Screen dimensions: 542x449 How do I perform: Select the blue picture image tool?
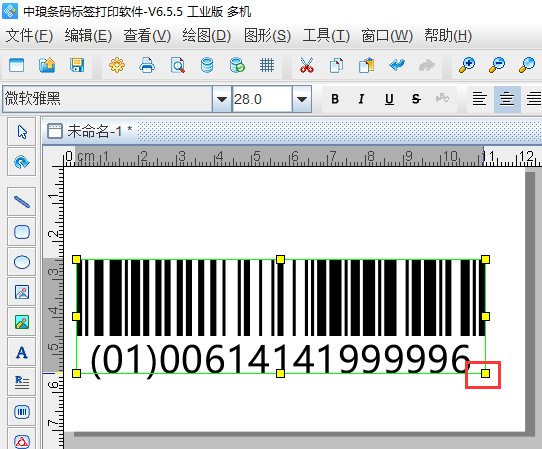click(22, 292)
